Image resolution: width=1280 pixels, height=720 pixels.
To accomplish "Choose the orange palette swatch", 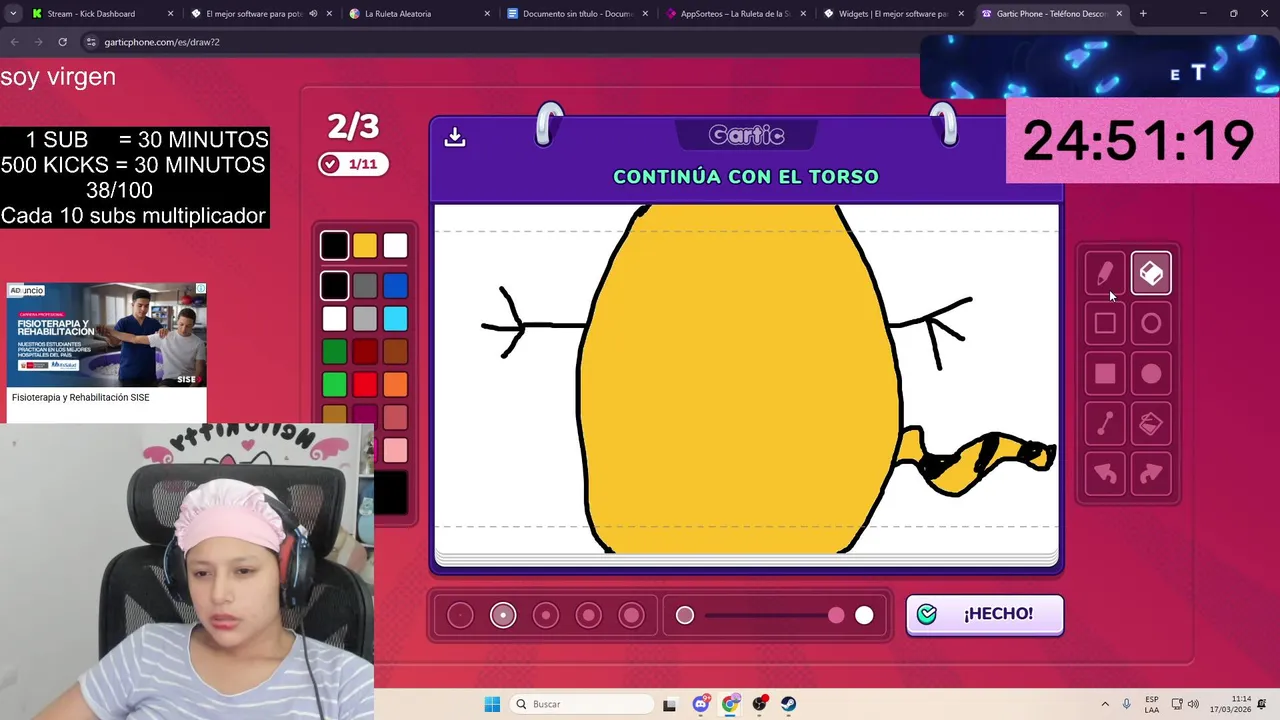I will [x=396, y=384].
